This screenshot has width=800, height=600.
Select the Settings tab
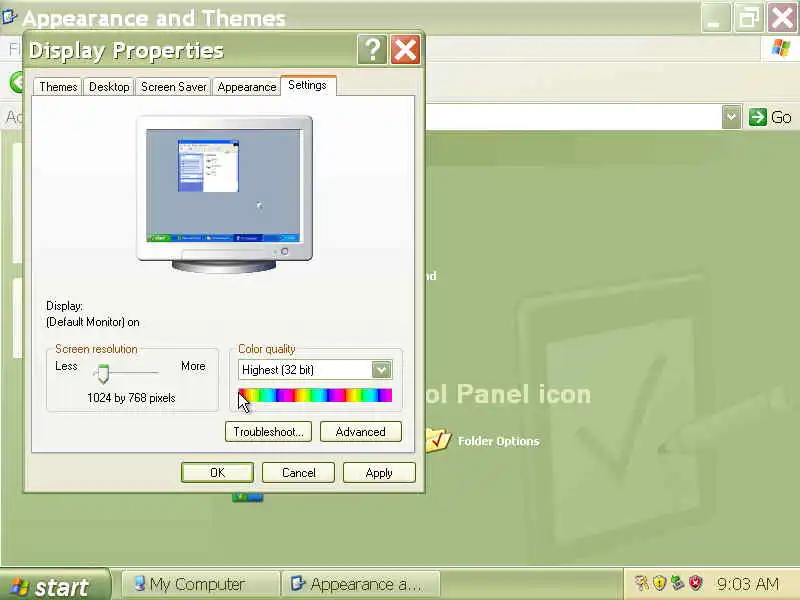pyautogui.click(x=308, y=85)
